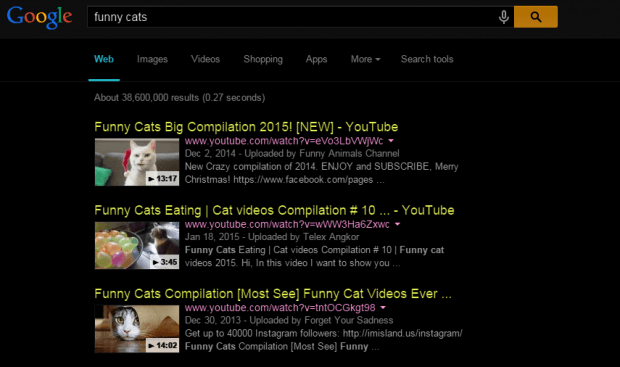This screenshot has height=367, width=620.
Task: Expand arrow beside tntOCGkgt98 URL
Action: [x=383, y=308]
